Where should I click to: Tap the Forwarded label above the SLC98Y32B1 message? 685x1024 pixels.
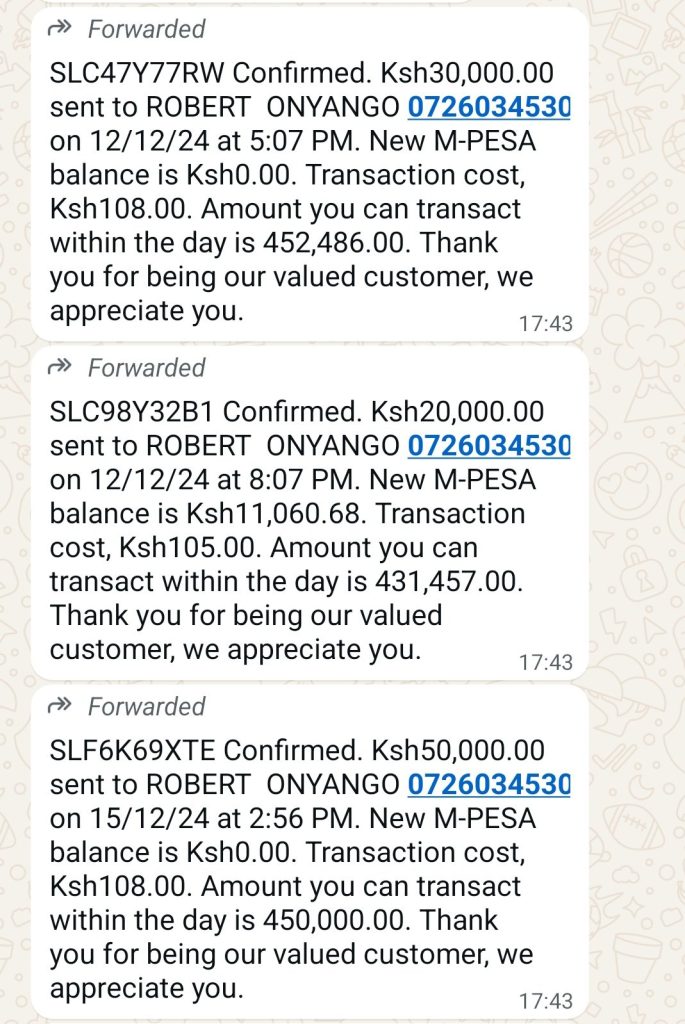tap(146, 368)
